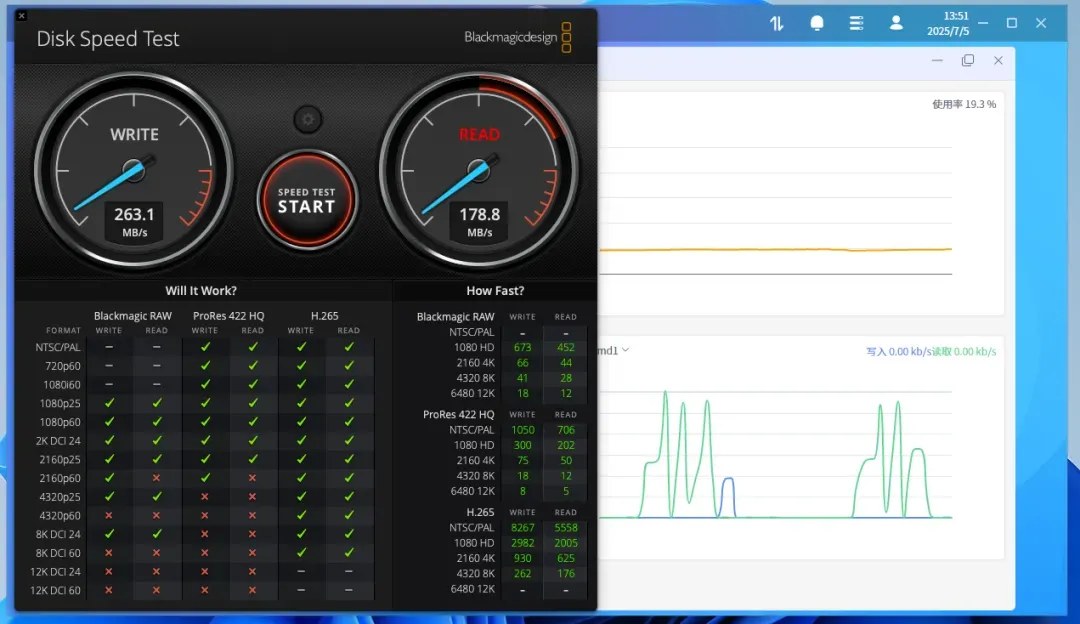Click the 13:51 clock display
1080x624 pixels.
point(955,16)
